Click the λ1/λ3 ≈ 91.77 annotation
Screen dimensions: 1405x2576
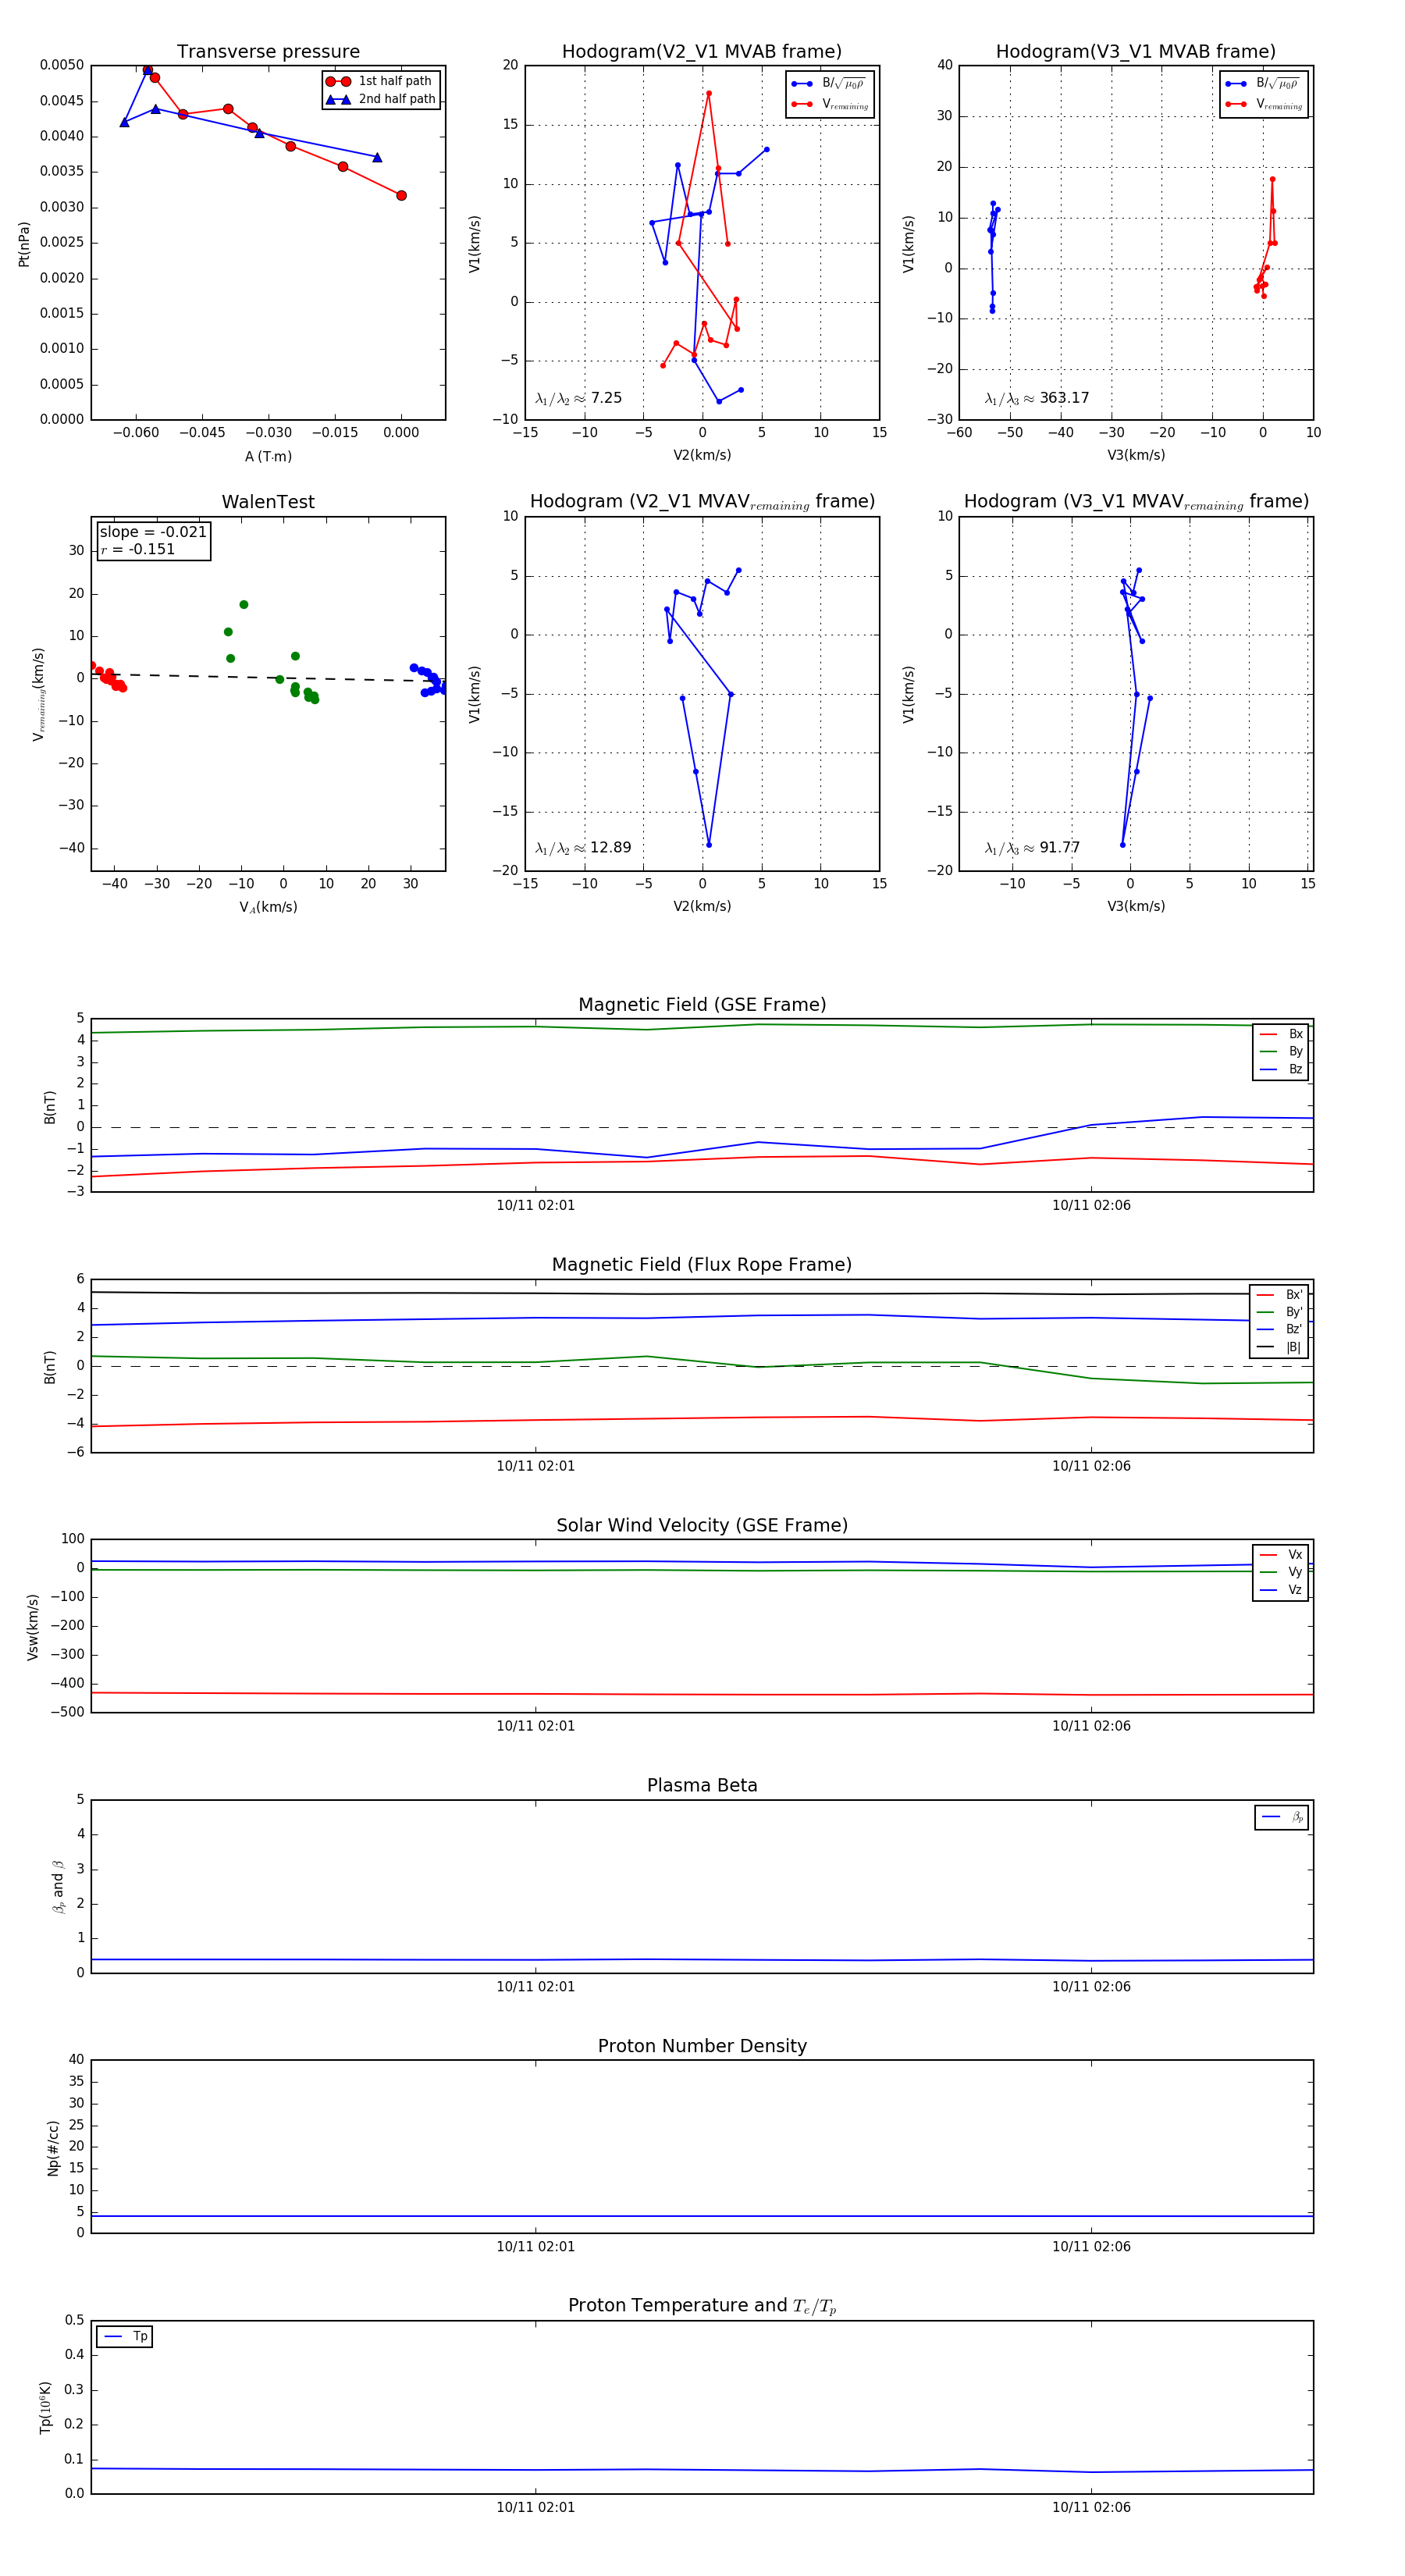pos(1033,848)
